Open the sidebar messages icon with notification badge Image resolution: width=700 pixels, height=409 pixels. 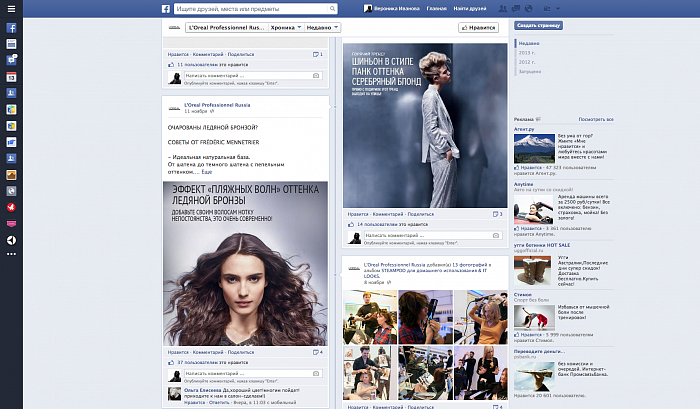[11, 60]
